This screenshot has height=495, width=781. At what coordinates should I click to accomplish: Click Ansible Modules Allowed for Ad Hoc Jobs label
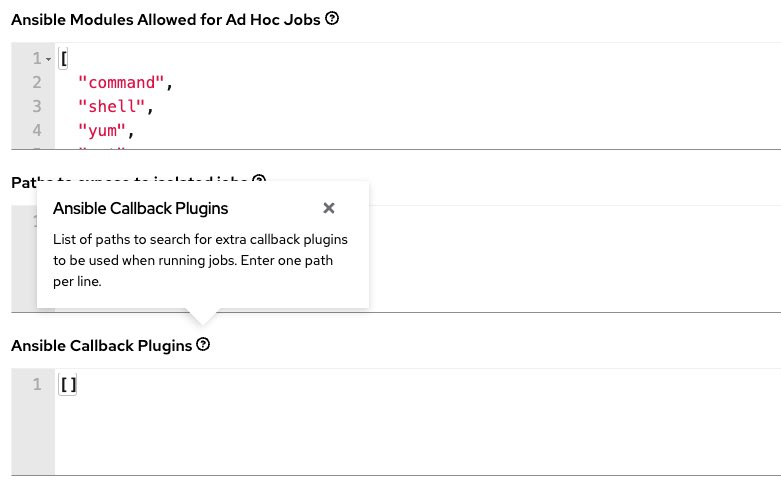click(x=166, y=19)
